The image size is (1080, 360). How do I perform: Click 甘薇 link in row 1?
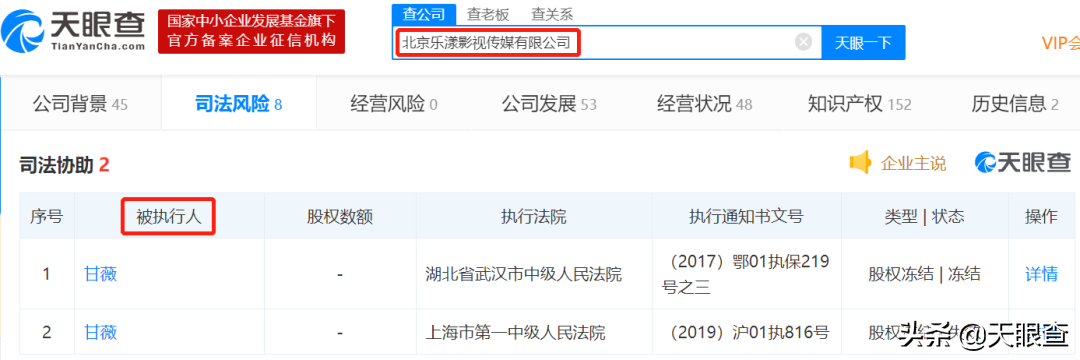(x=101, y=274)
